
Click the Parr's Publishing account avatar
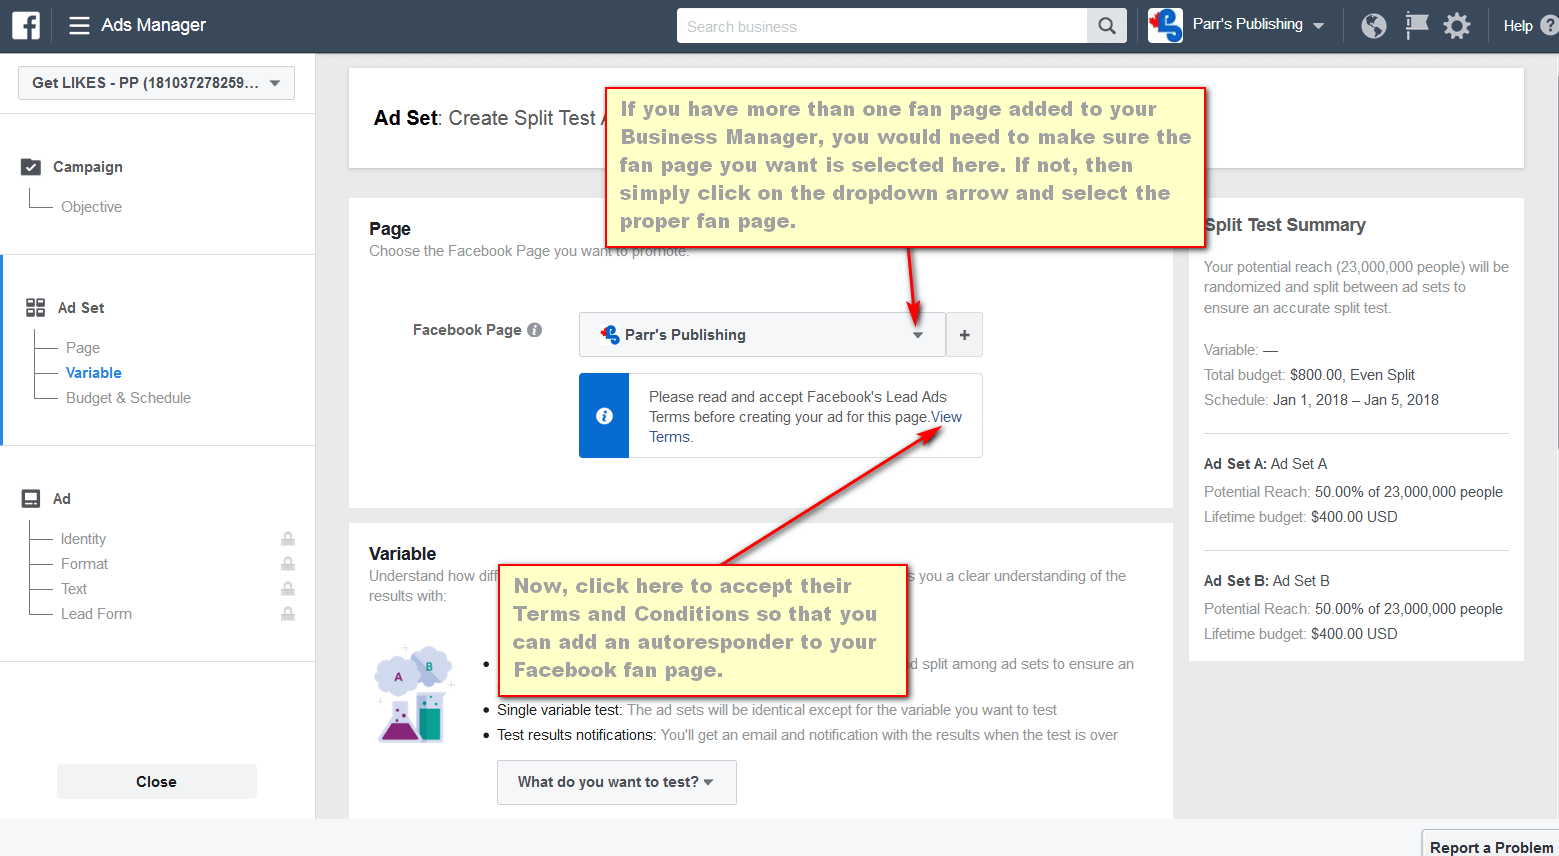pos(1165,25)
